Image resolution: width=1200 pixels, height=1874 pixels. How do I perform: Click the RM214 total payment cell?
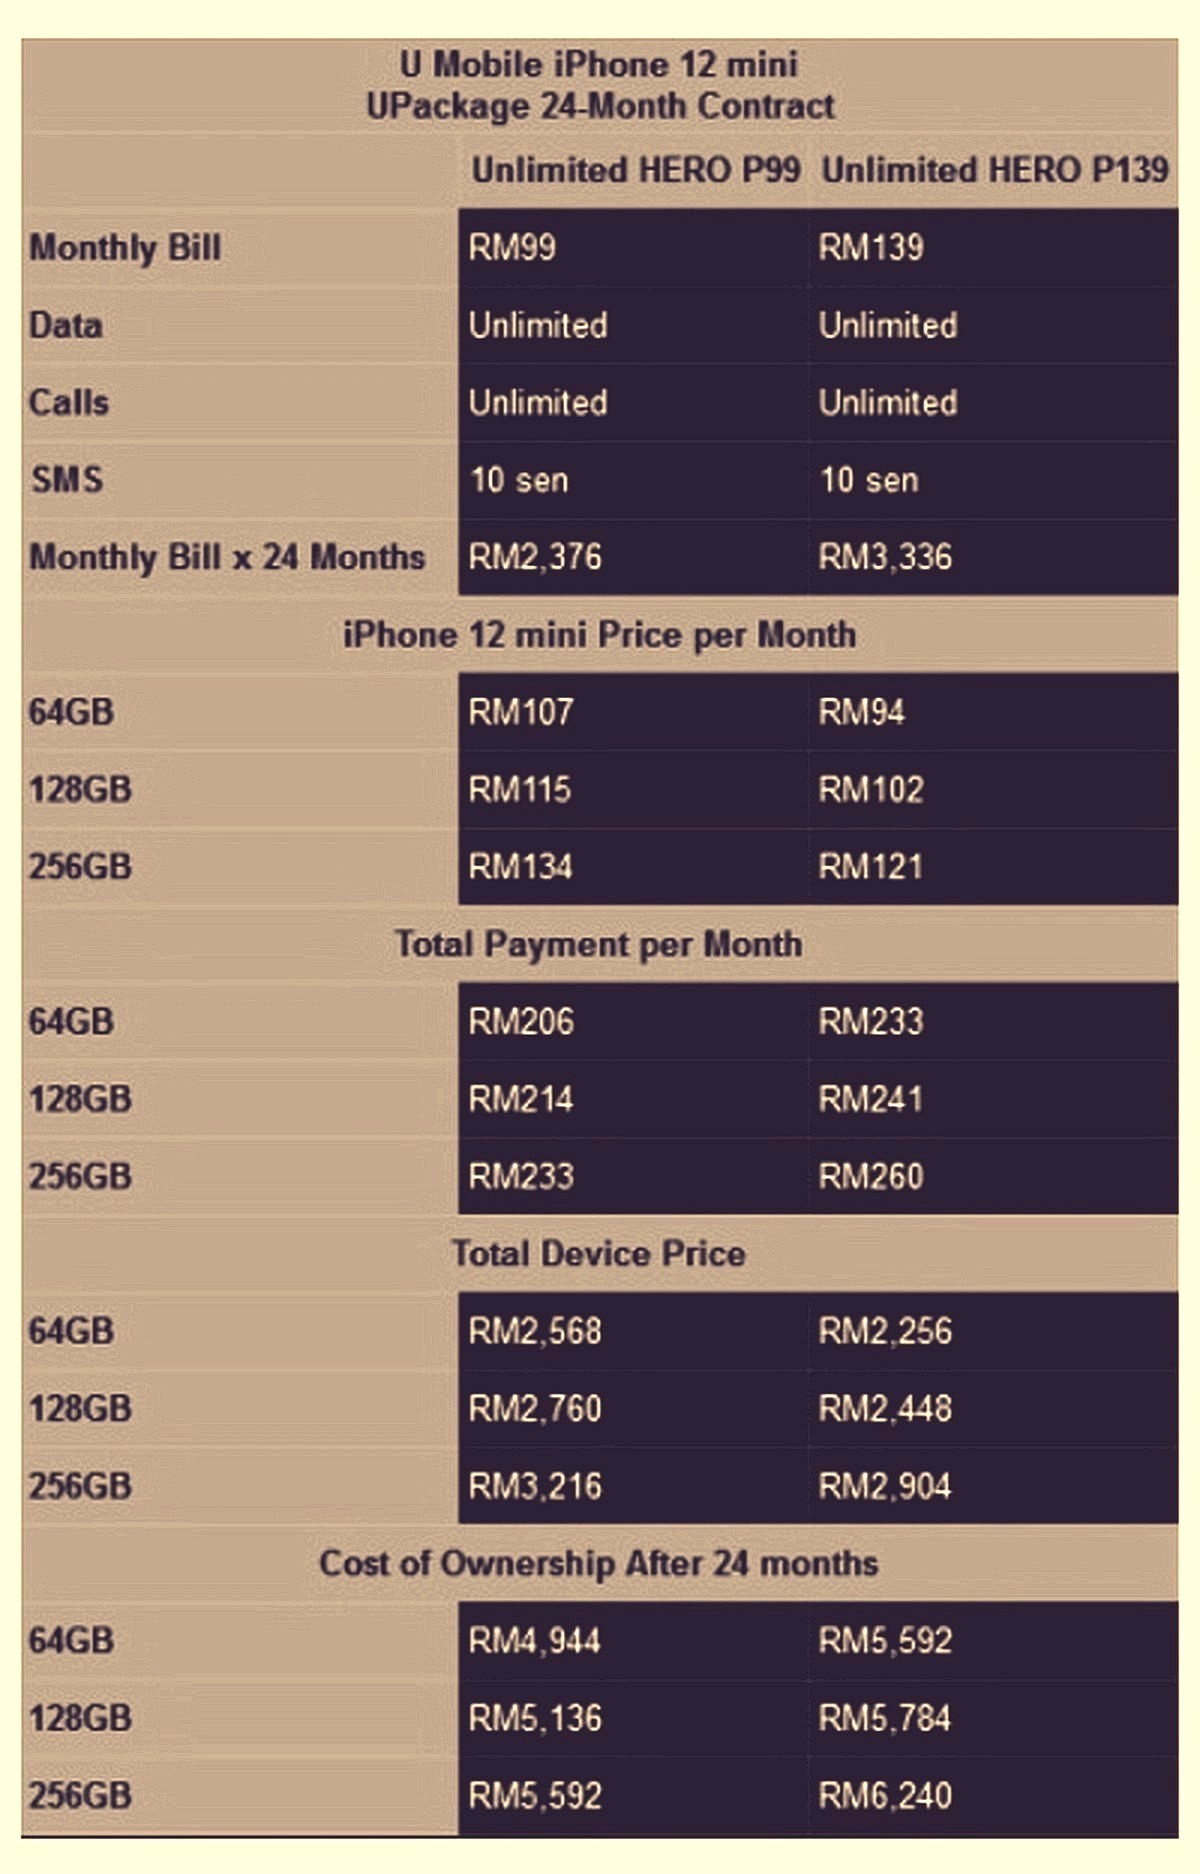[633, 1099]
